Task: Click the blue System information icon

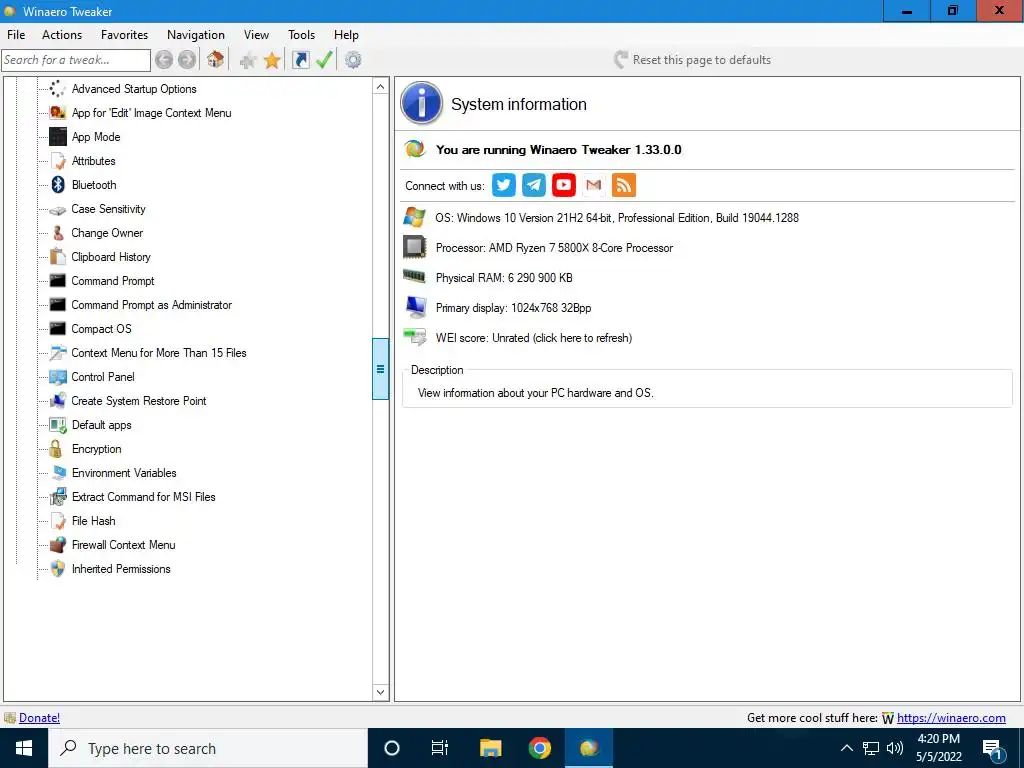Action: (x=421, y=103)
